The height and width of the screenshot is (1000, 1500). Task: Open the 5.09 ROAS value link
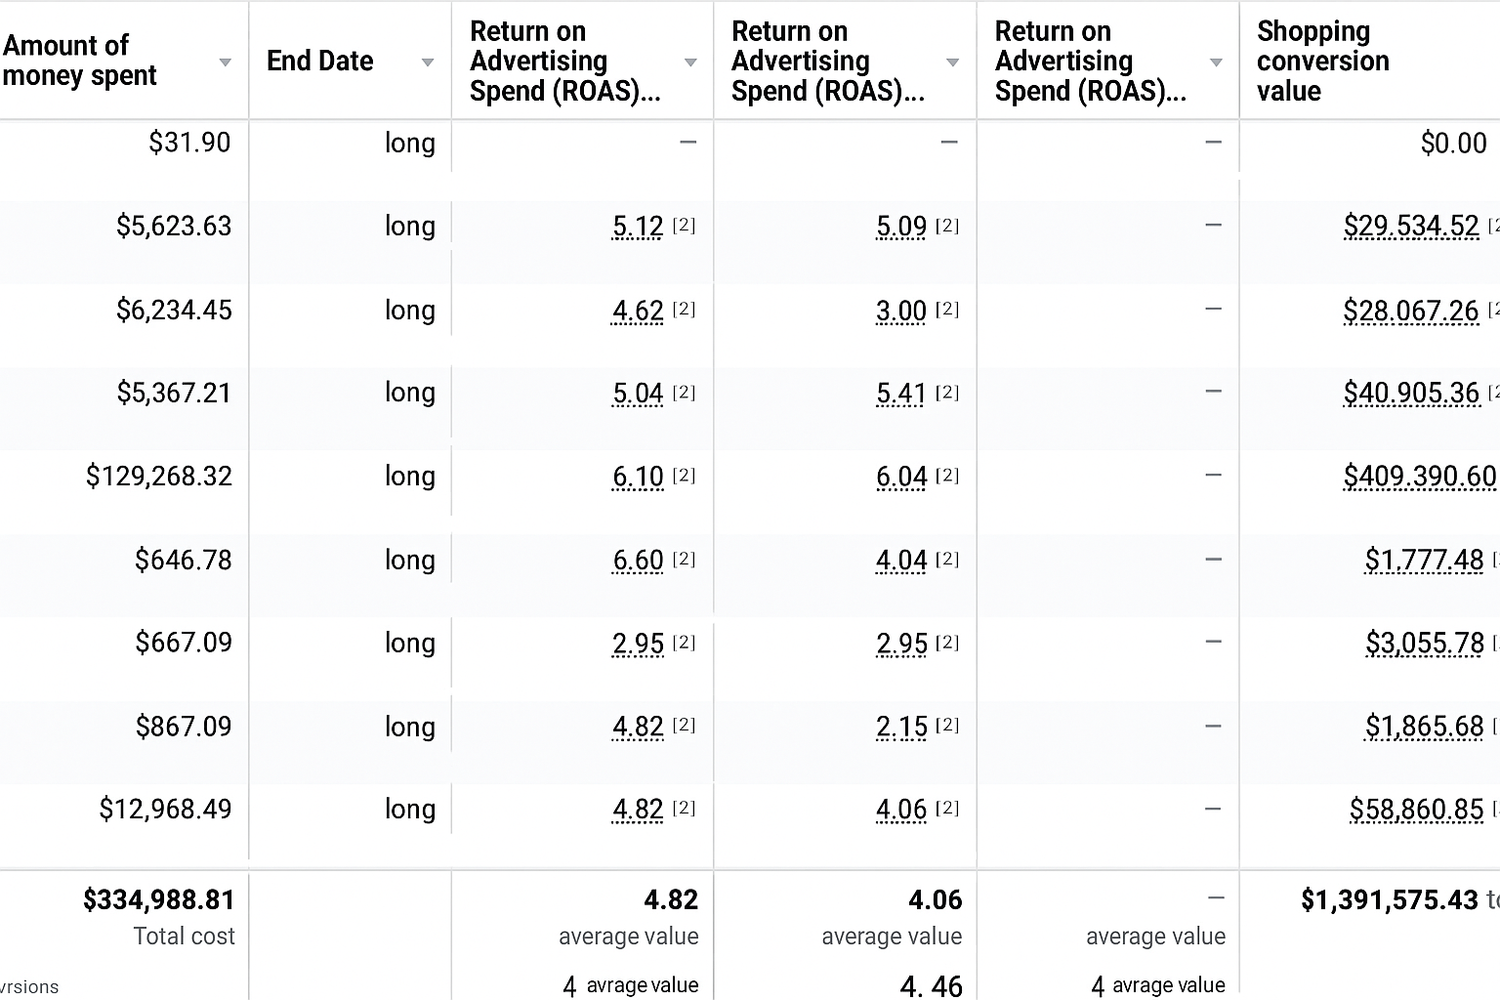(x=901, y=227)
